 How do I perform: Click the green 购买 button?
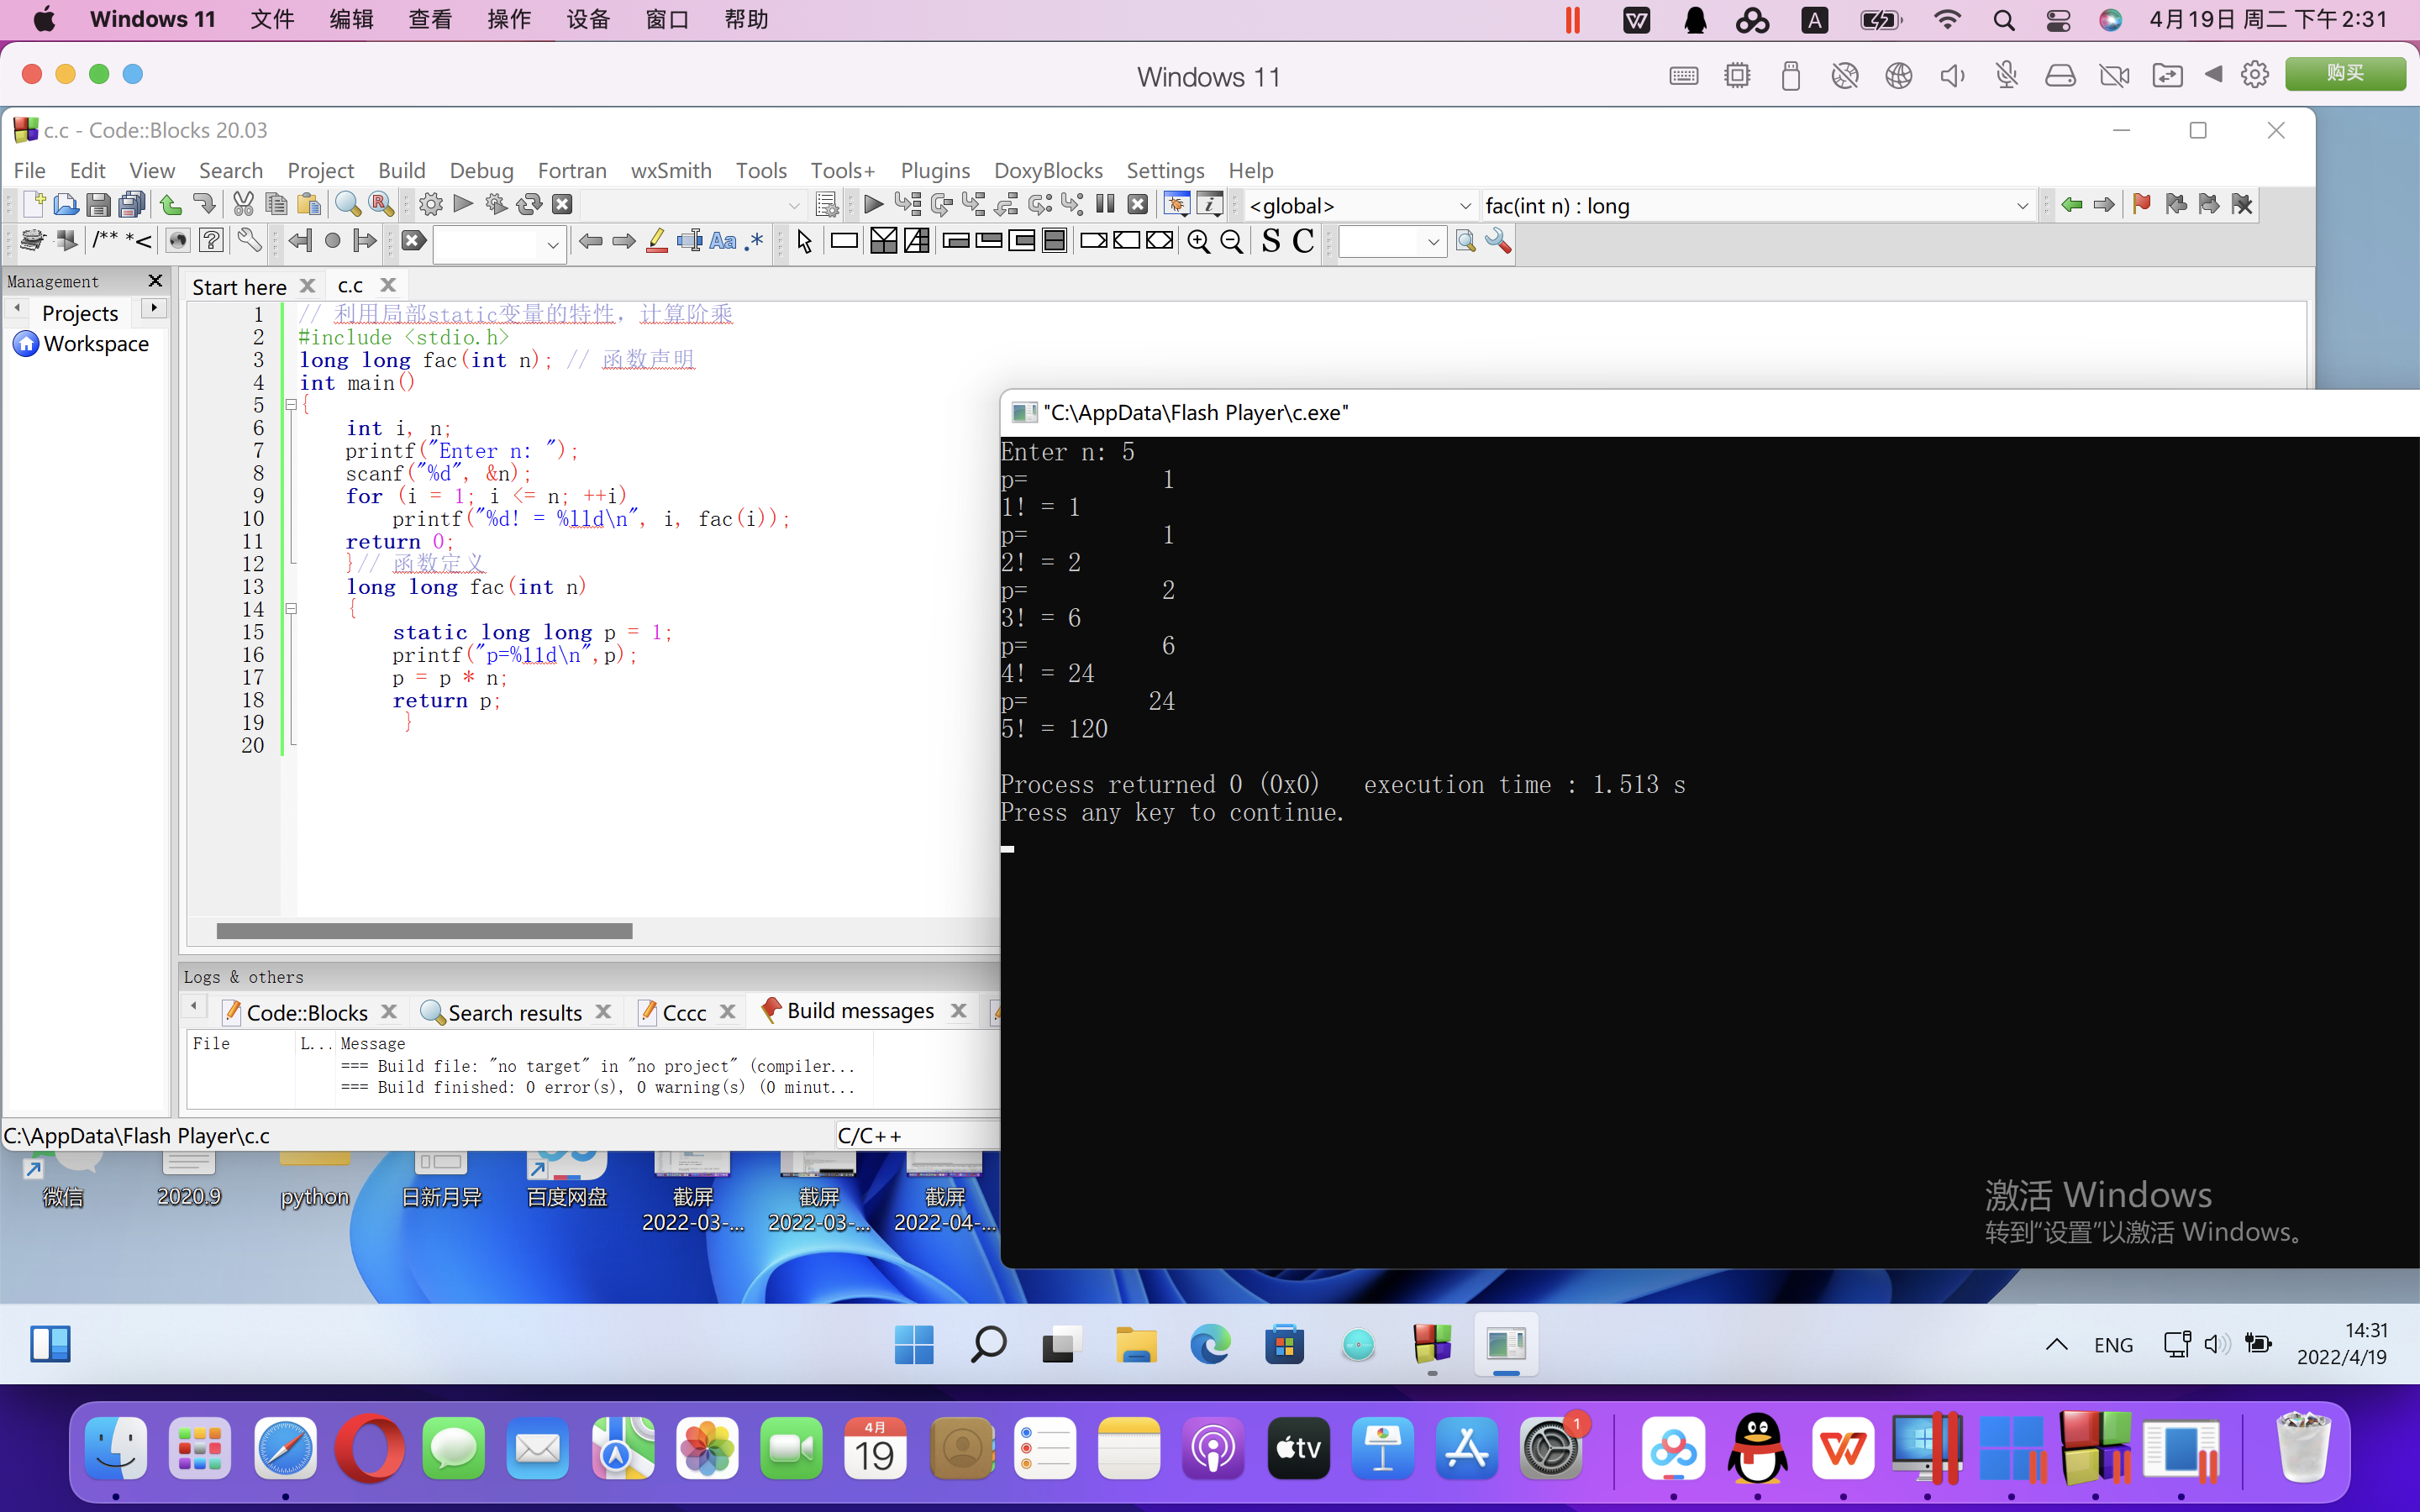[x=2344, y=74]
